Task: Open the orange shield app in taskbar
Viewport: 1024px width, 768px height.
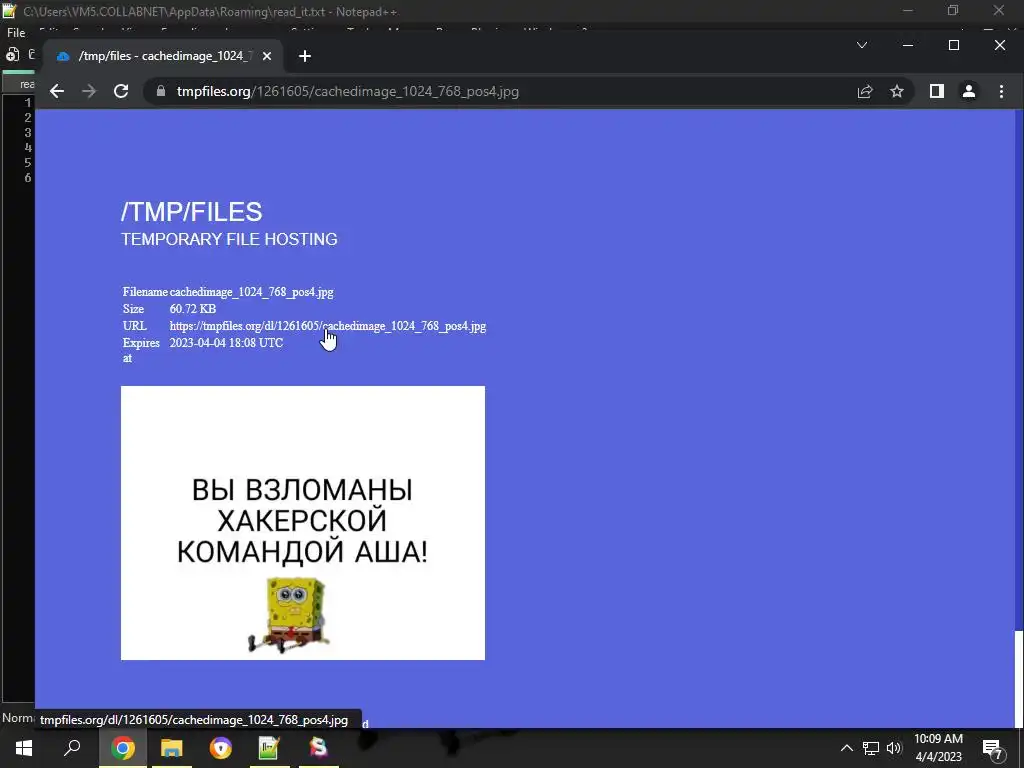Action: (x=221, y=748)
